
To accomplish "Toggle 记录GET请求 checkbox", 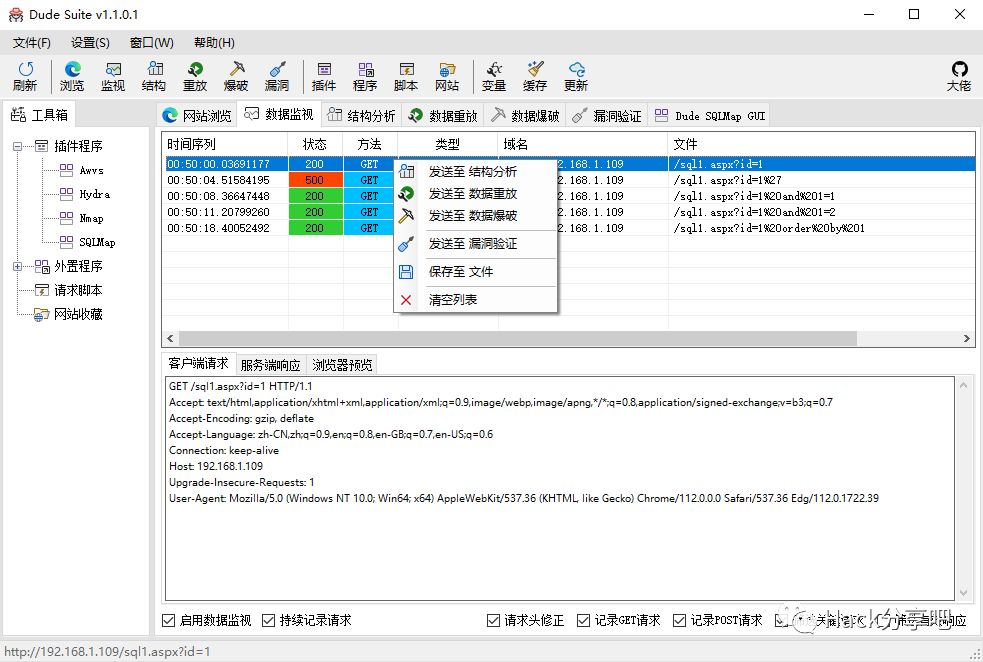I will click(584, 620).
